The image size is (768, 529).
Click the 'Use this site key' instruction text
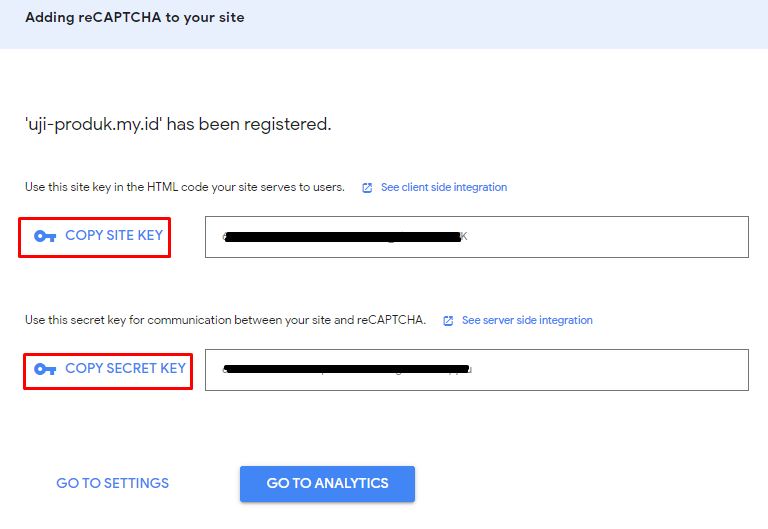pyautogui.click(x=185, y=187)
